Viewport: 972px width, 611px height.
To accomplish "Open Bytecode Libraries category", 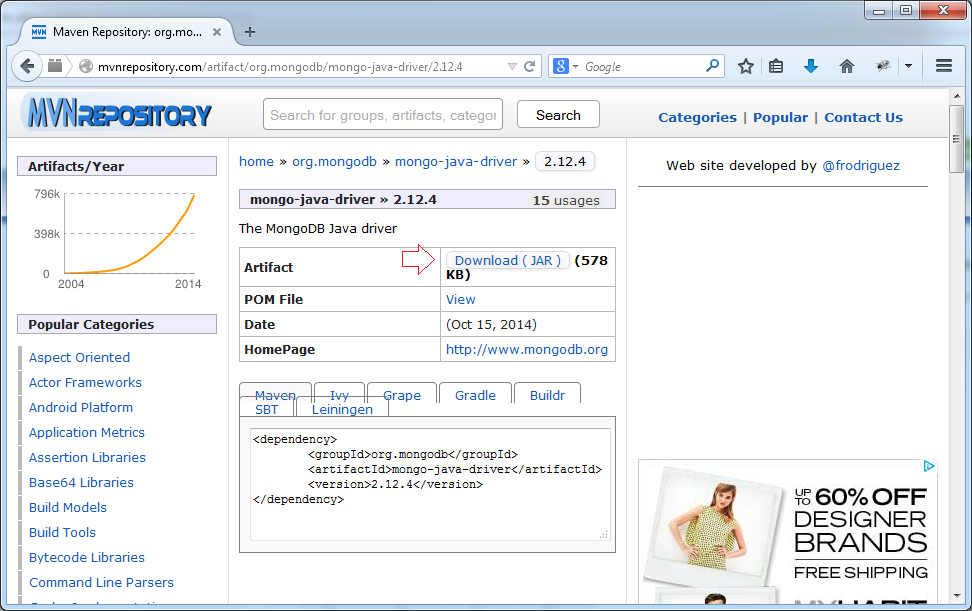I will [x=87, y=557].
